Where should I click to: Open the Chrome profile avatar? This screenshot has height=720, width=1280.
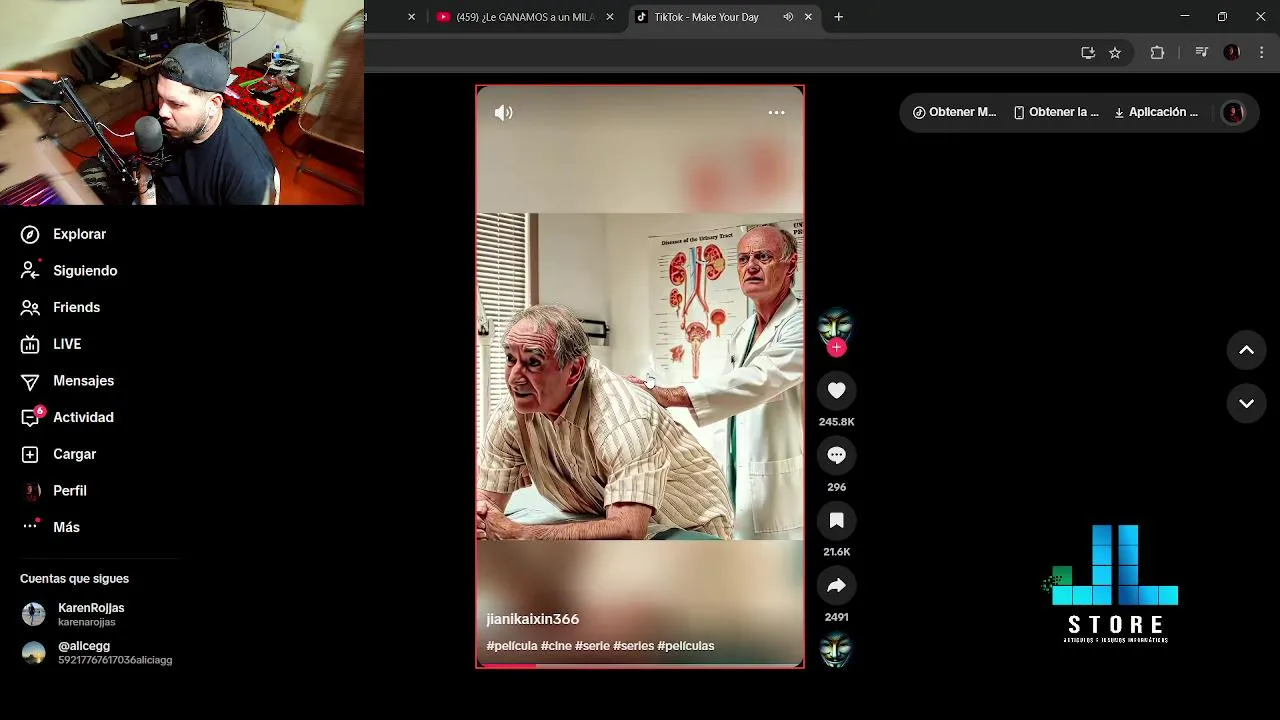1232,53
